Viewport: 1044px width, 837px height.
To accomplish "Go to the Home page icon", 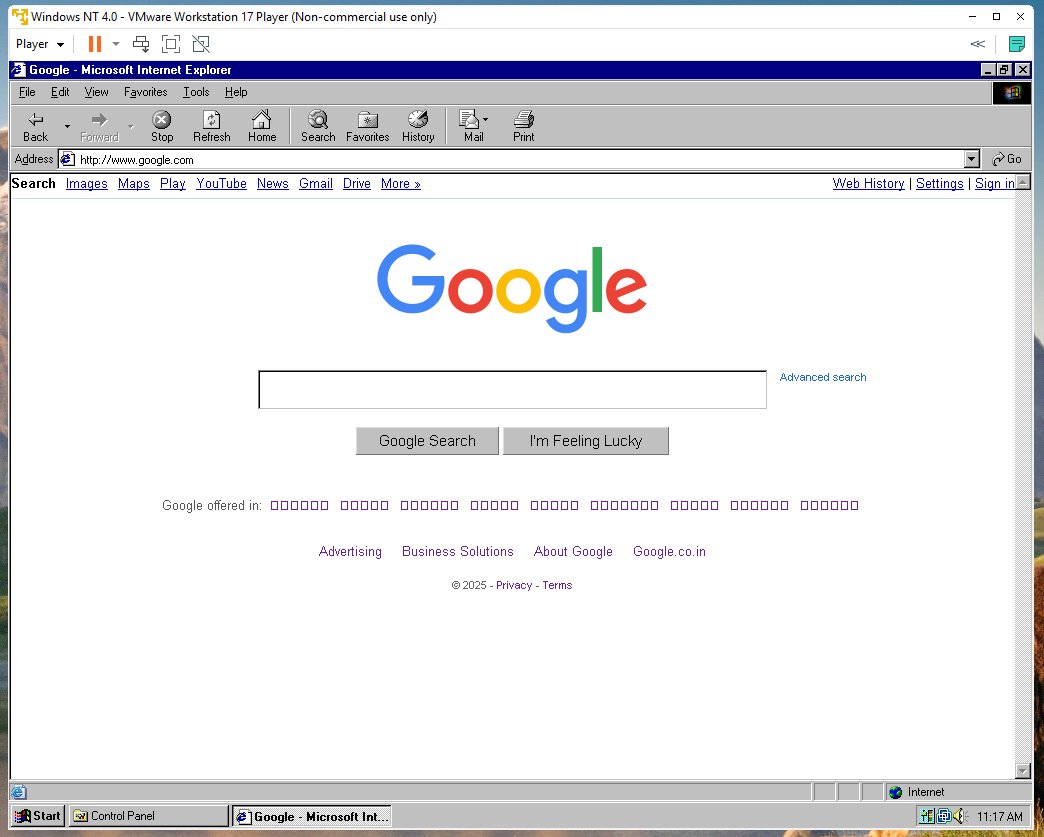I will (262, 127).
